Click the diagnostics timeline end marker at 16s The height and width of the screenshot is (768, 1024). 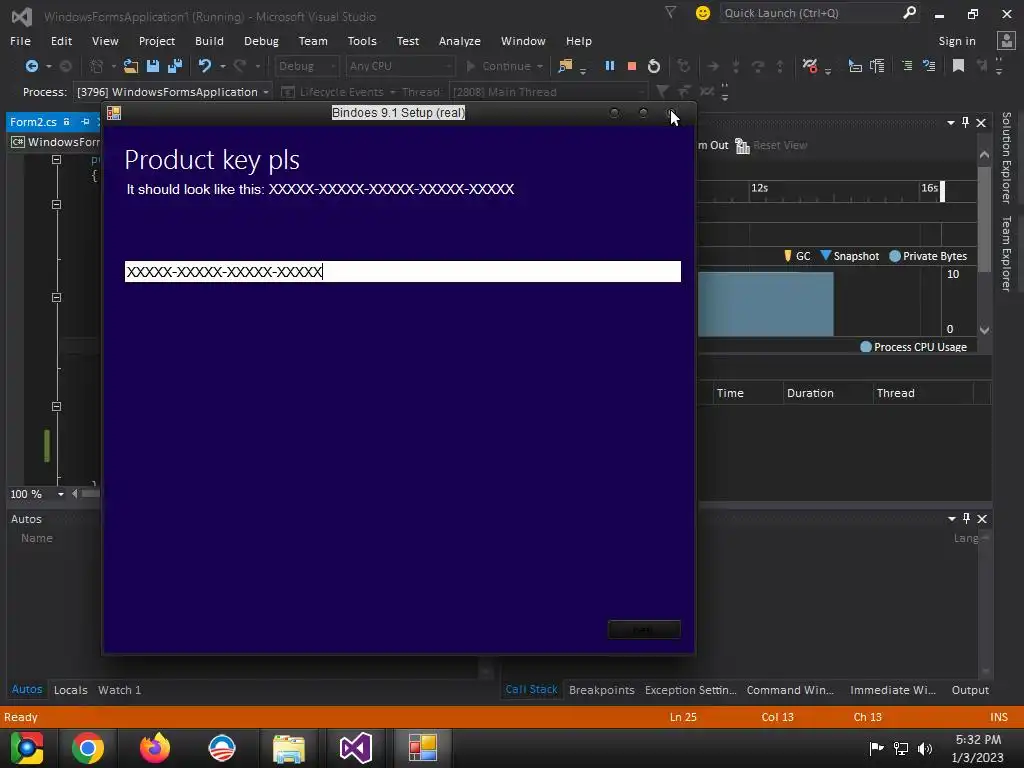coord(942,191)
